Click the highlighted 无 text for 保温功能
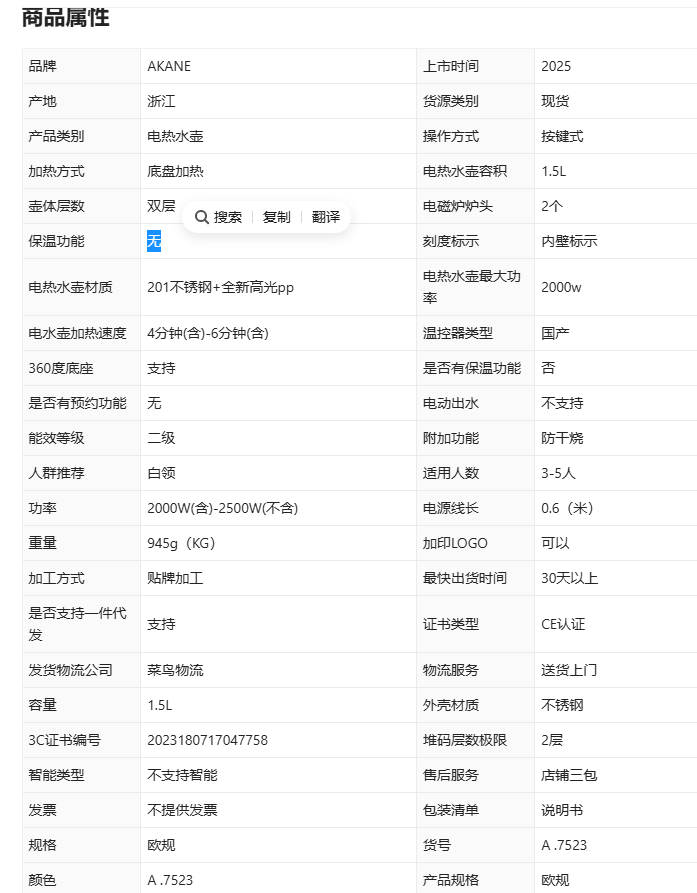Screen dimensions: 697x893 coord(154,241)
